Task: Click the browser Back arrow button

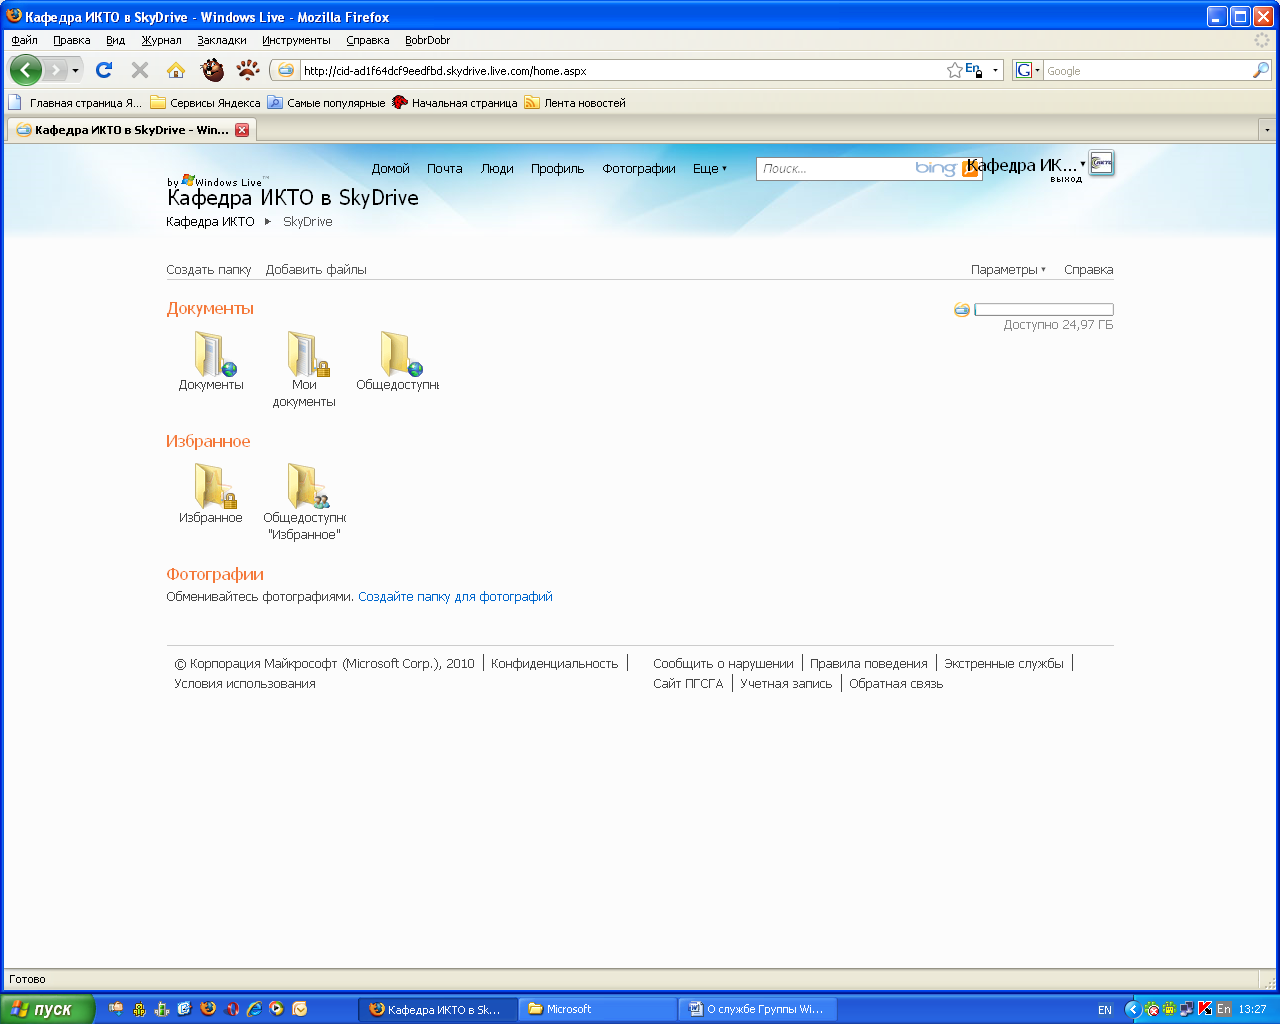Action: click(25, 70)
